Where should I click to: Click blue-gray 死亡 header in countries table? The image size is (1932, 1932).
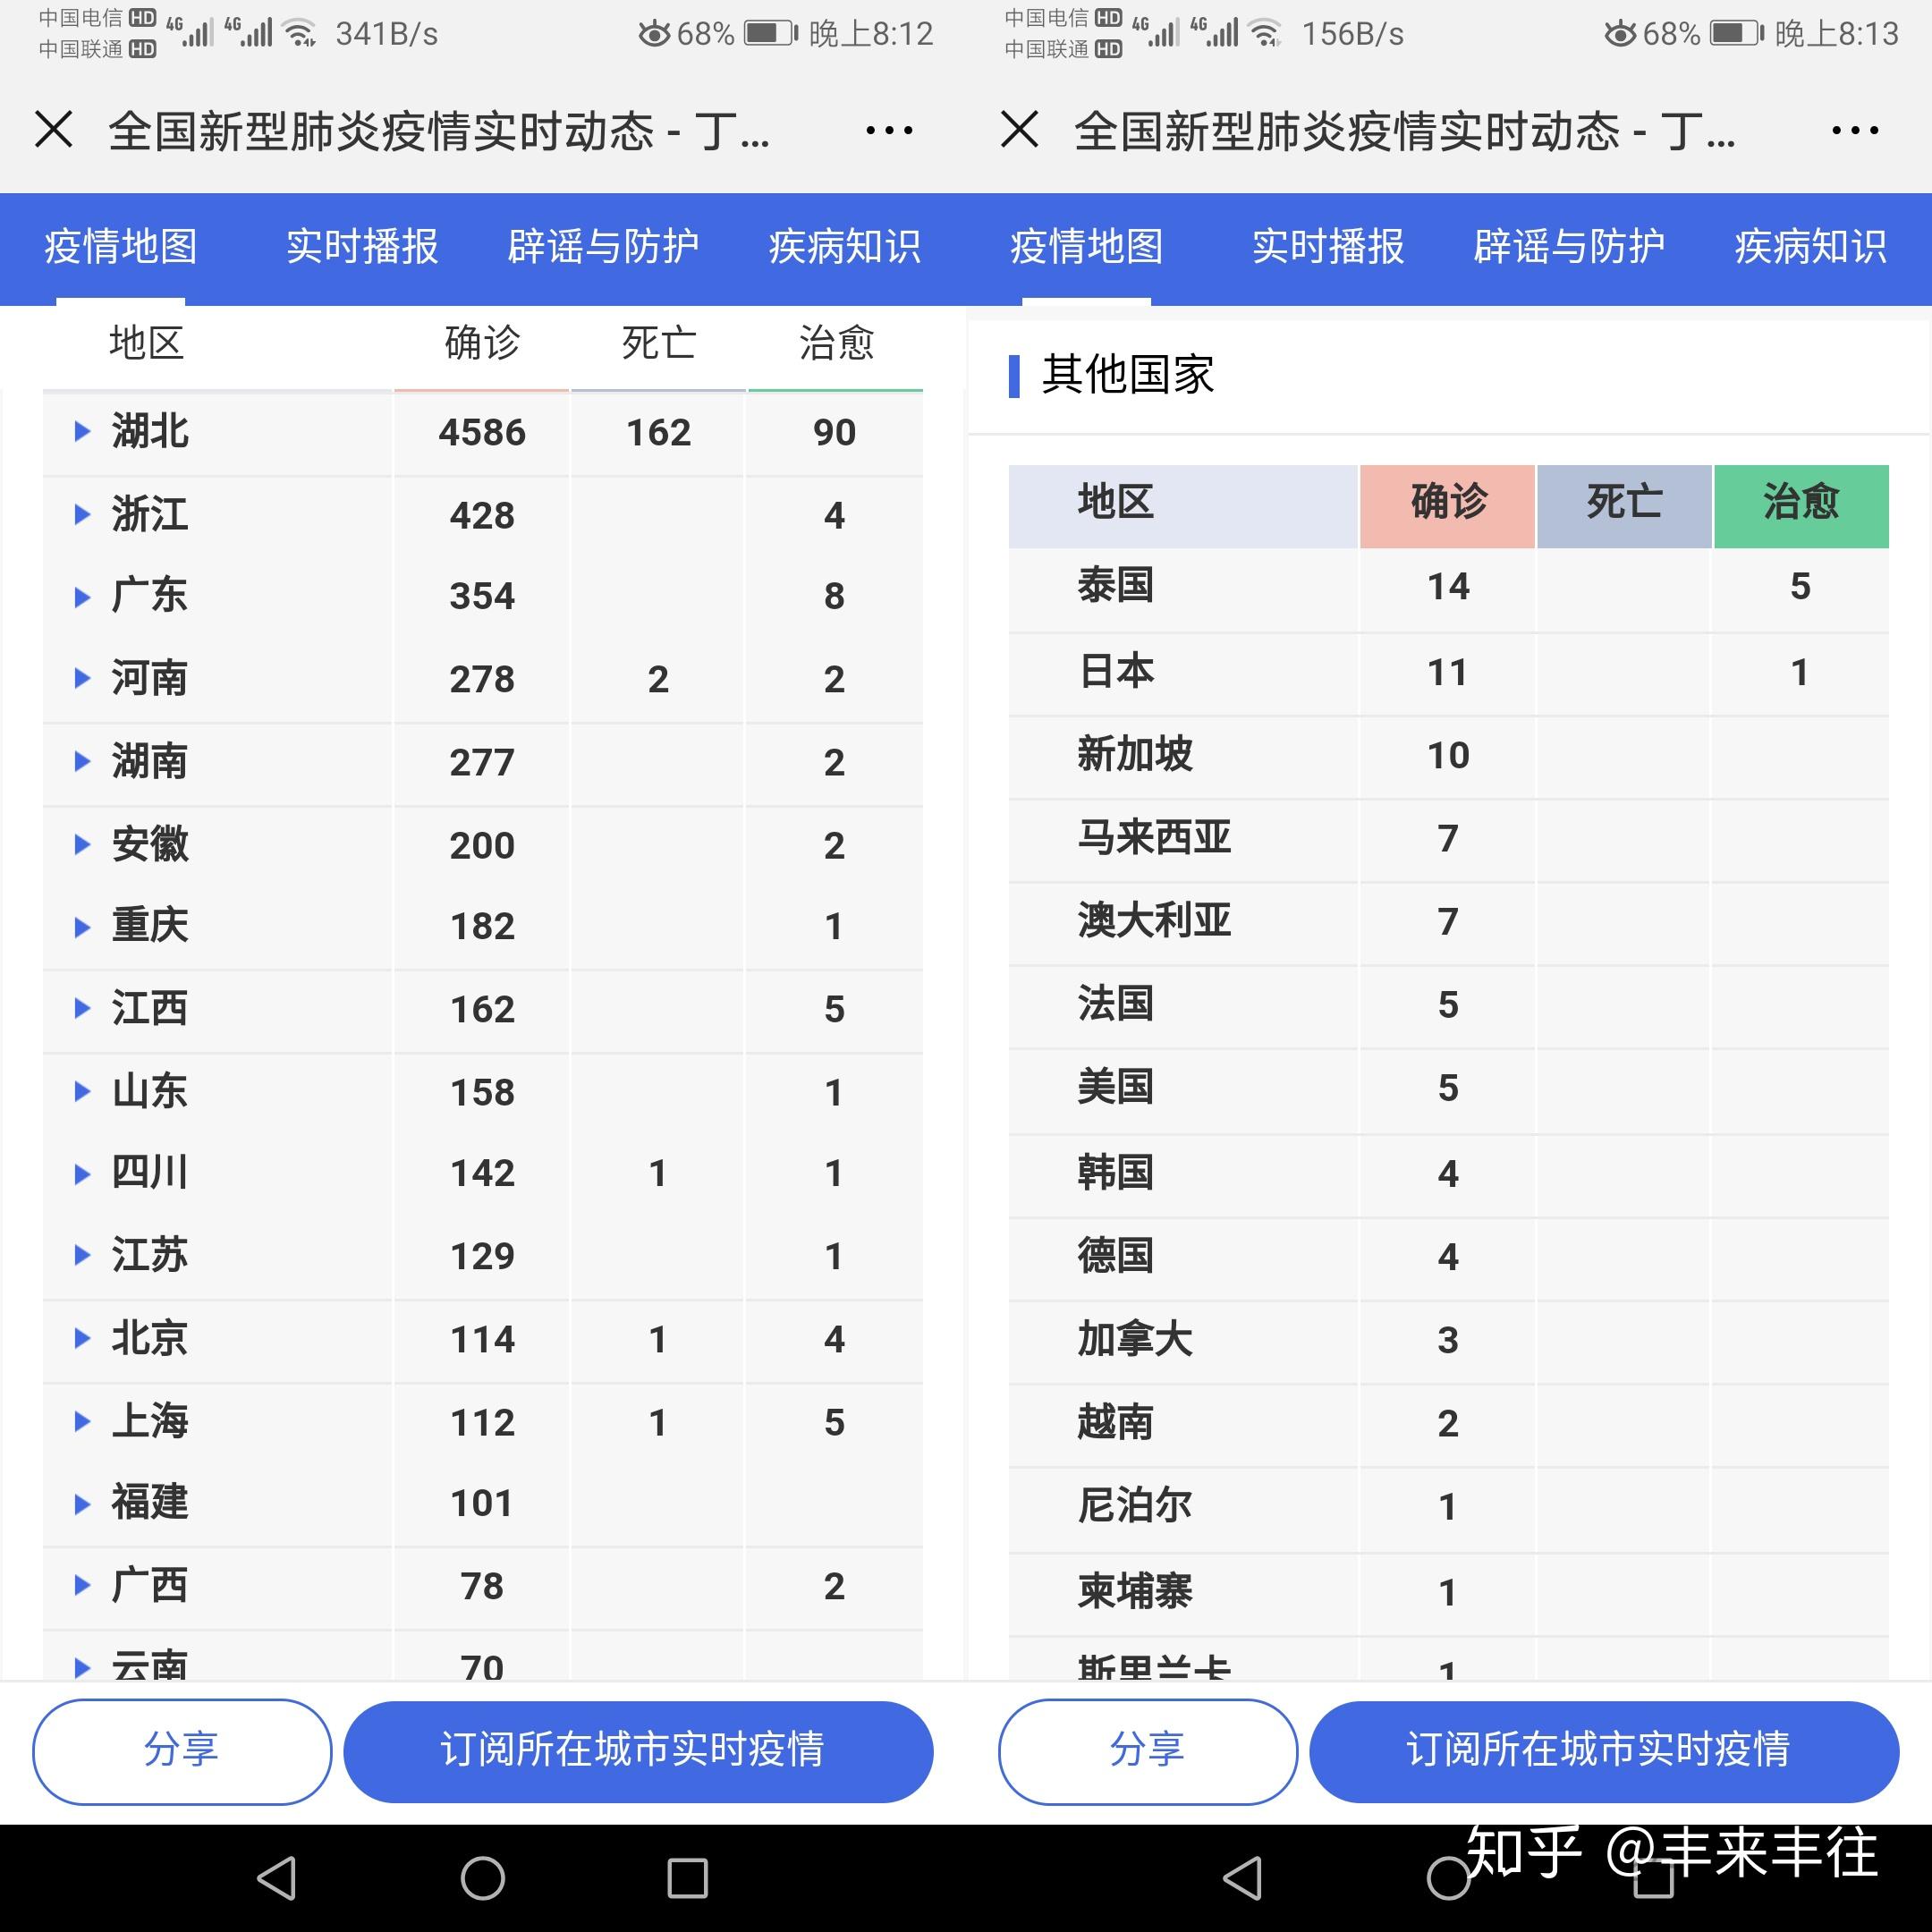coord(1624,506)
